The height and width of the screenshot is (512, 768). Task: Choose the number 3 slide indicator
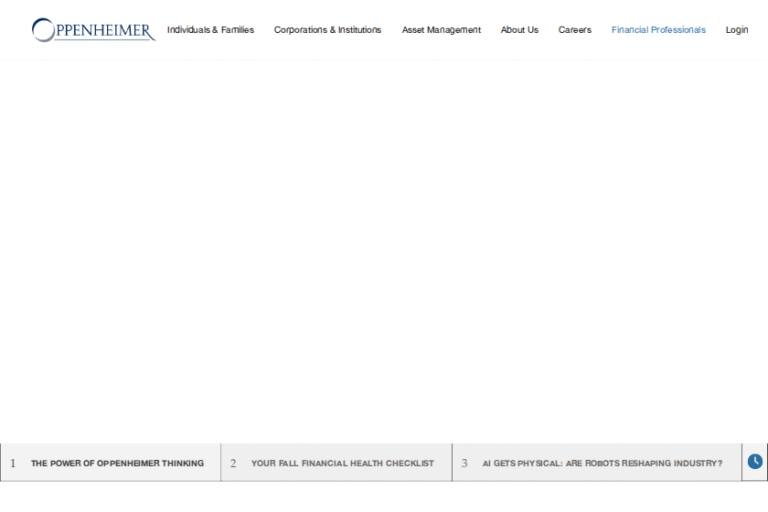464,464
